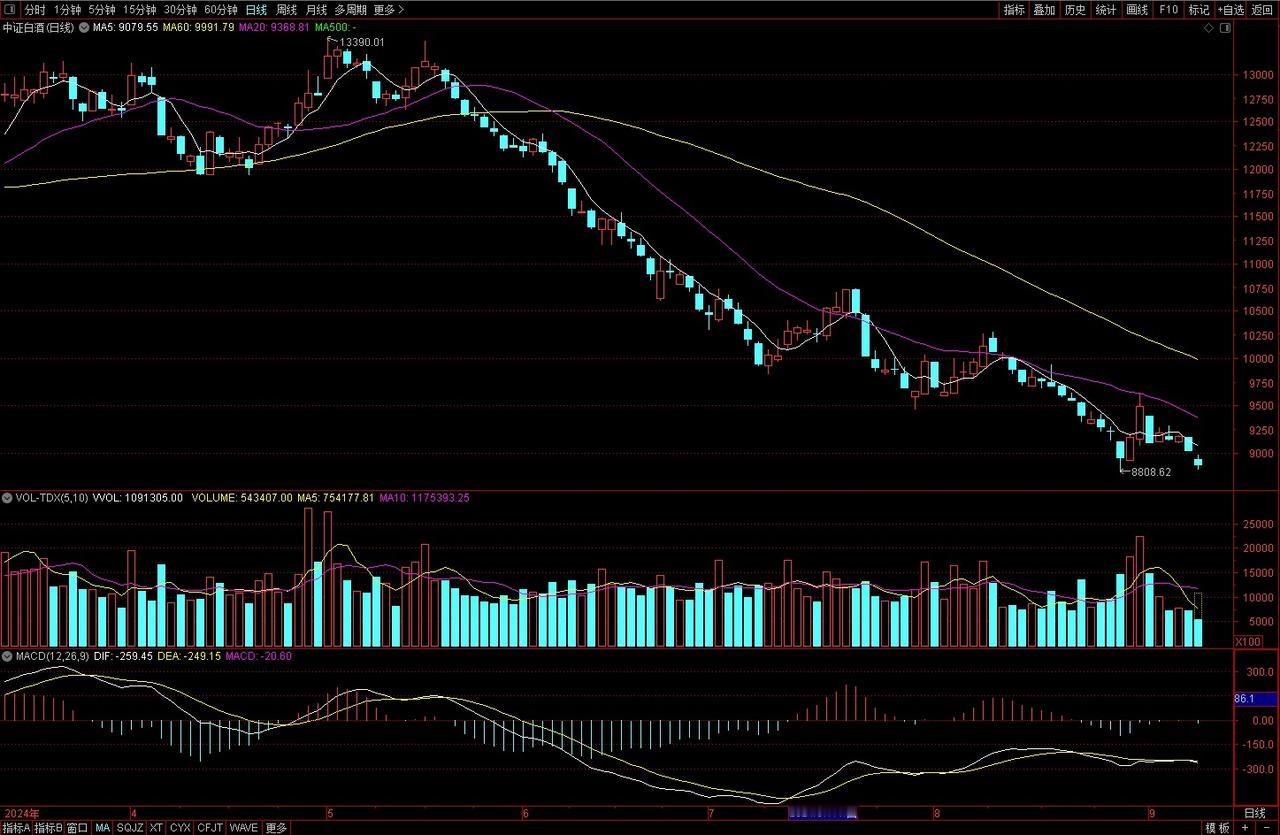
Task: Select SQJZ indicator tab
Action: pyautogui.click(x=130, y=828)
